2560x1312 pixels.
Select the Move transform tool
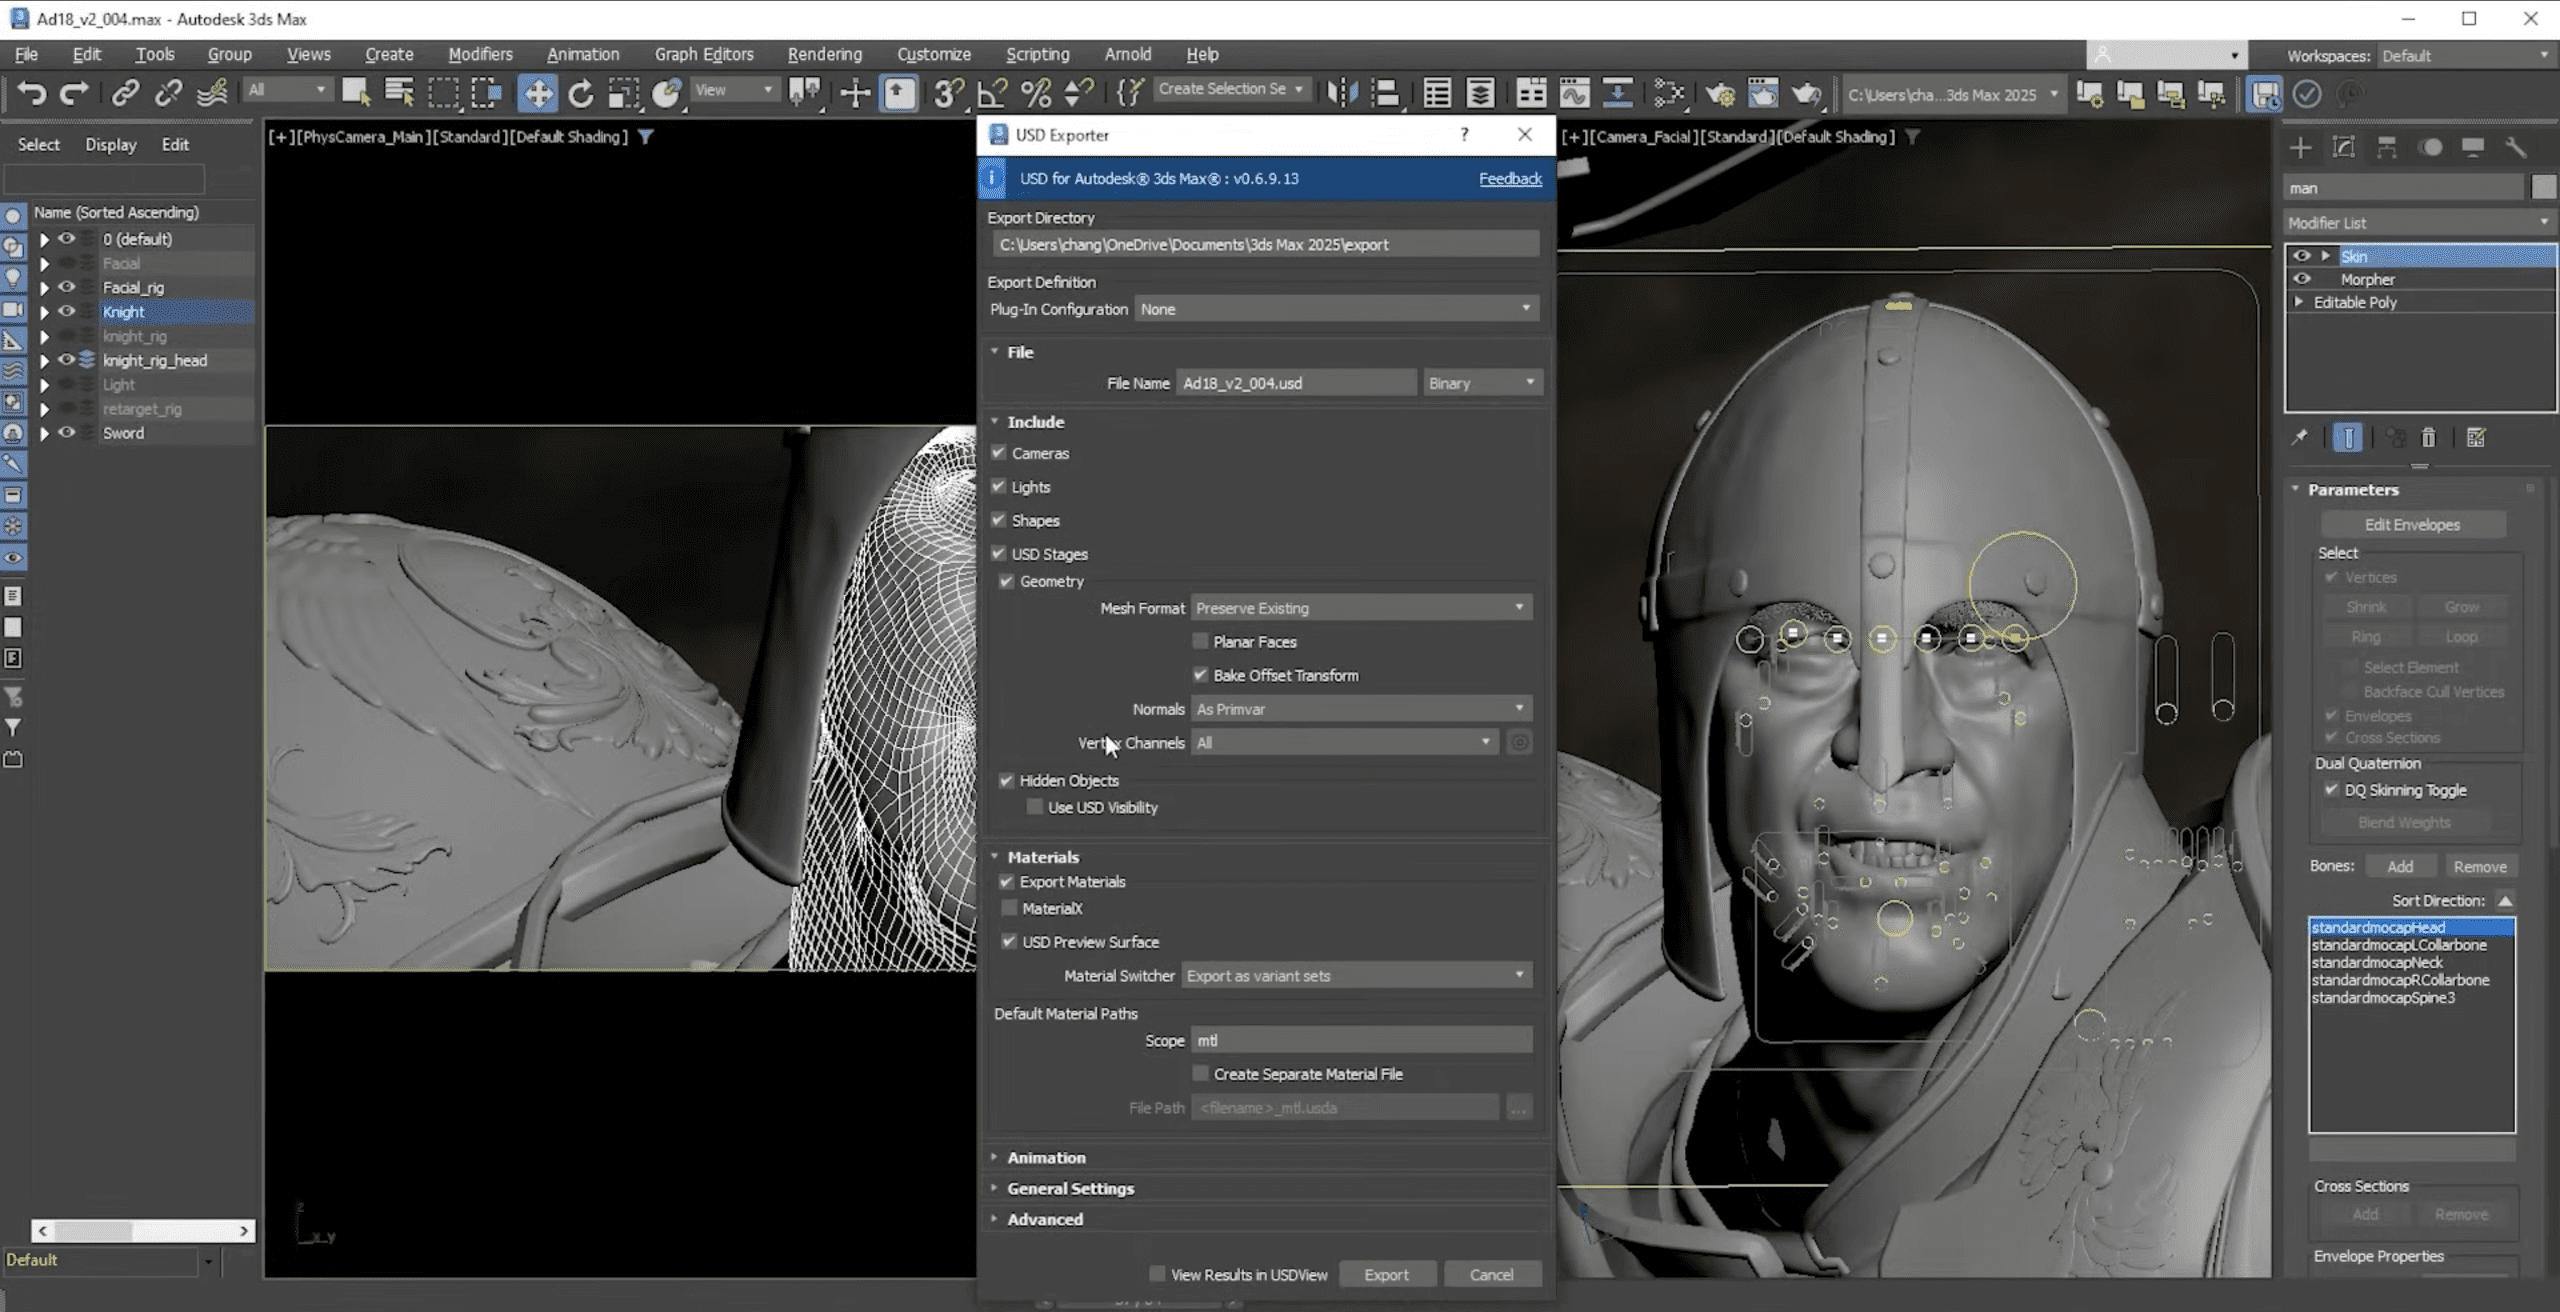537,94
